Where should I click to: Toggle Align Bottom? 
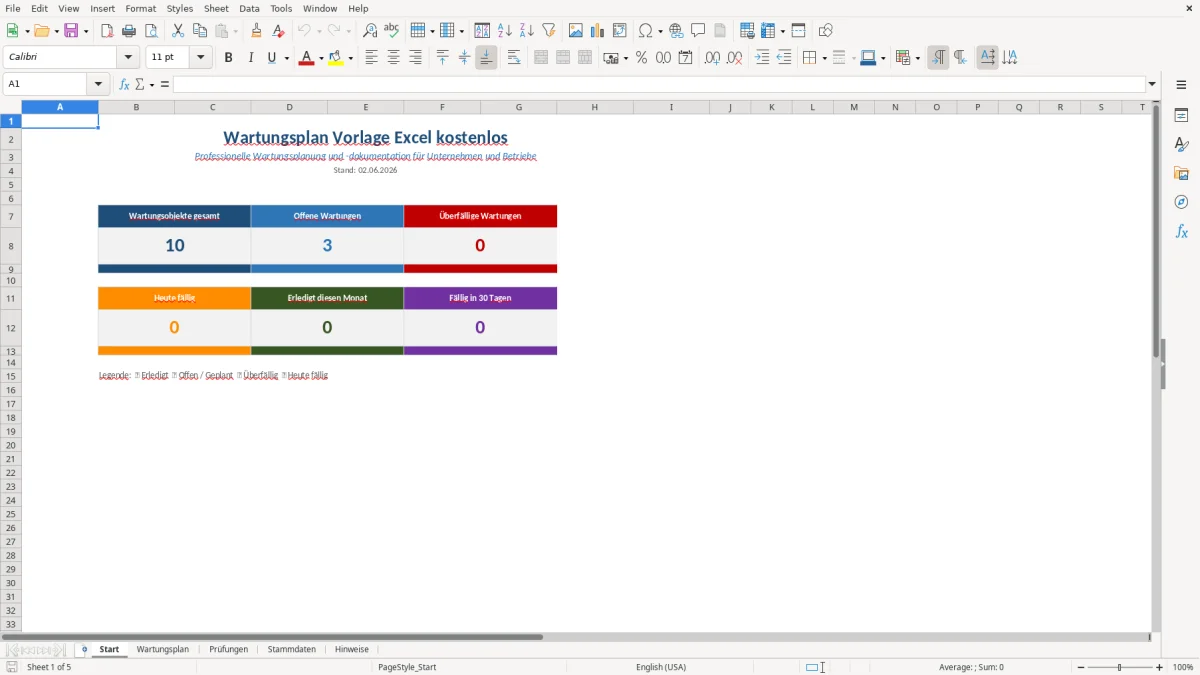click(486, 58)
